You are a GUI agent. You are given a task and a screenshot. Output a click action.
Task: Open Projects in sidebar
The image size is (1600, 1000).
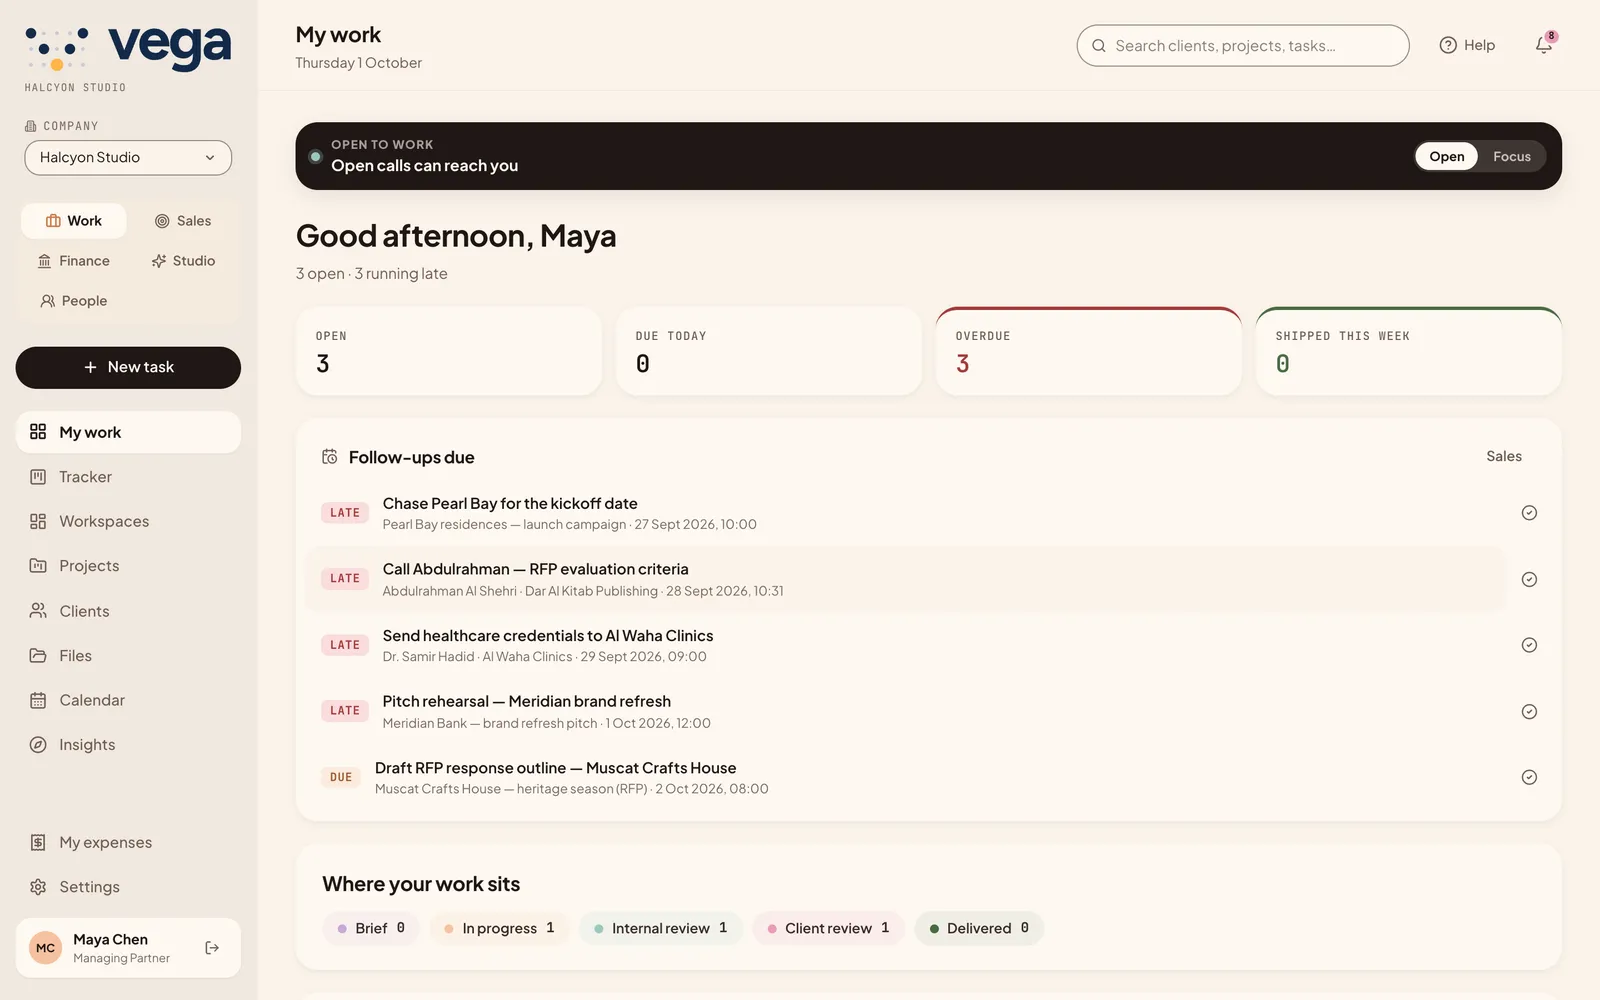(128, 566)
